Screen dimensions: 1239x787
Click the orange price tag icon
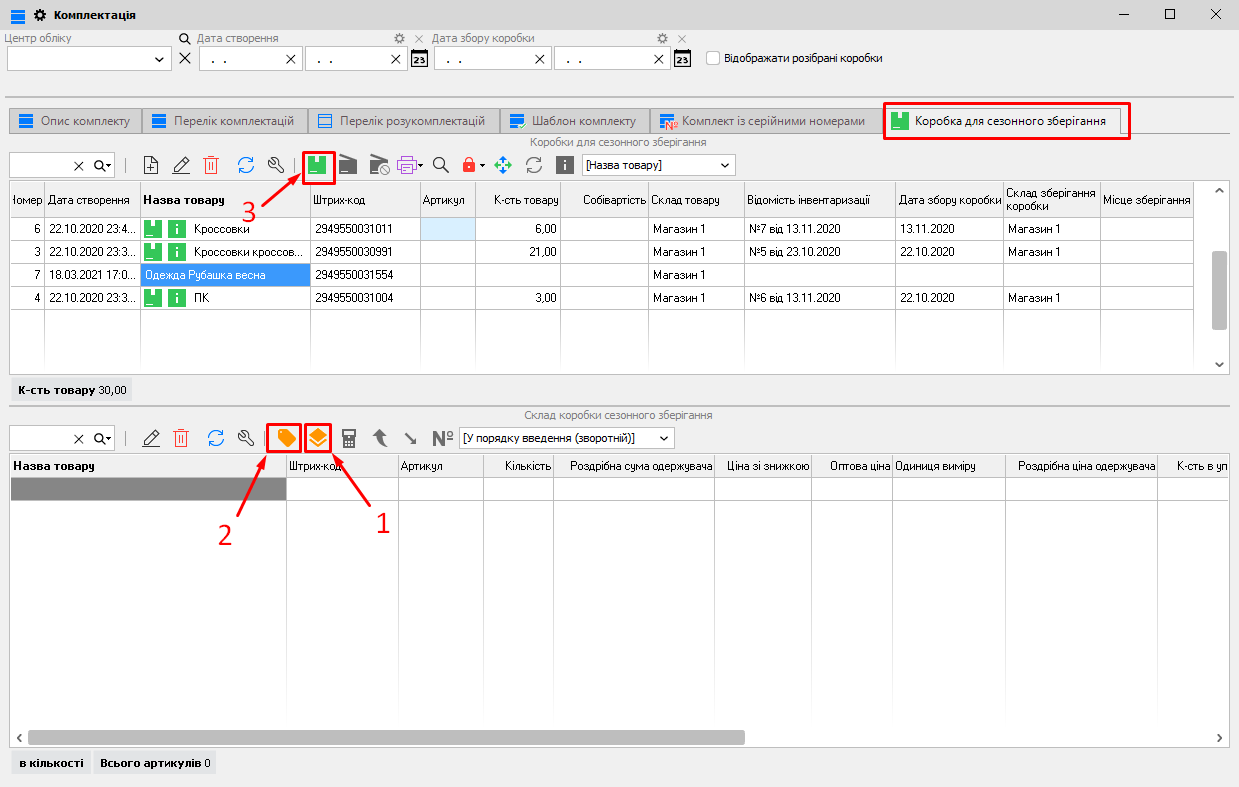coord(285,438)
